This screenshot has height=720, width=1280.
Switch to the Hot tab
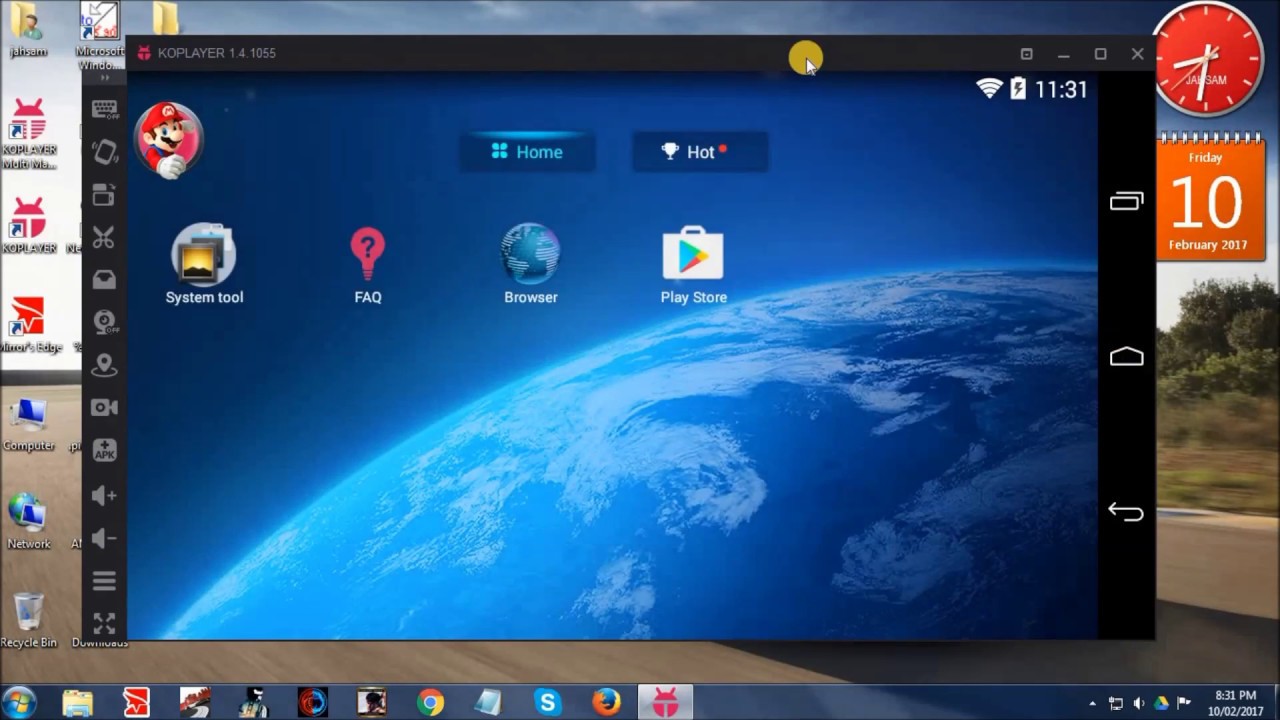(x=699, y=152)
